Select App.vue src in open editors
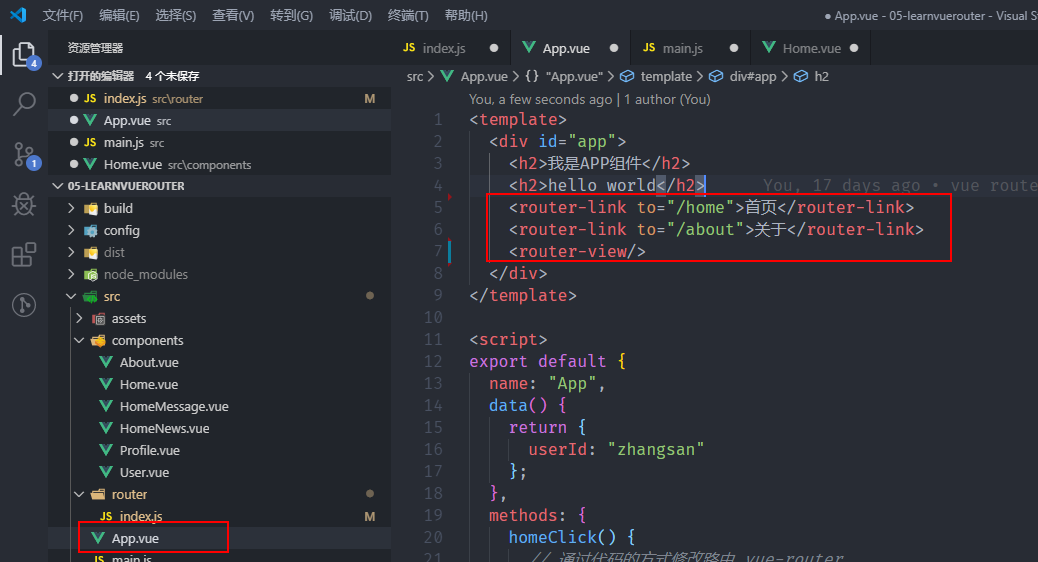Screen dimensions: 1038x562 tap(219, 120)
